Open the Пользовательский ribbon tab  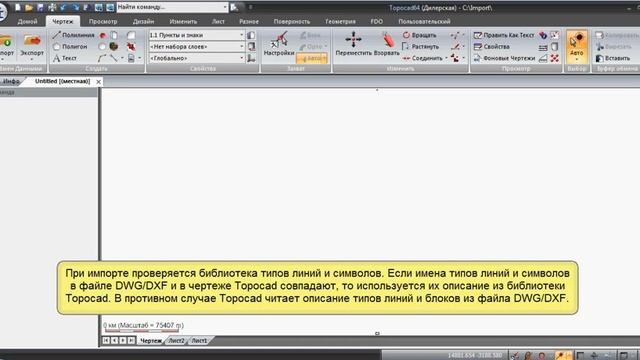click(424, 21)
